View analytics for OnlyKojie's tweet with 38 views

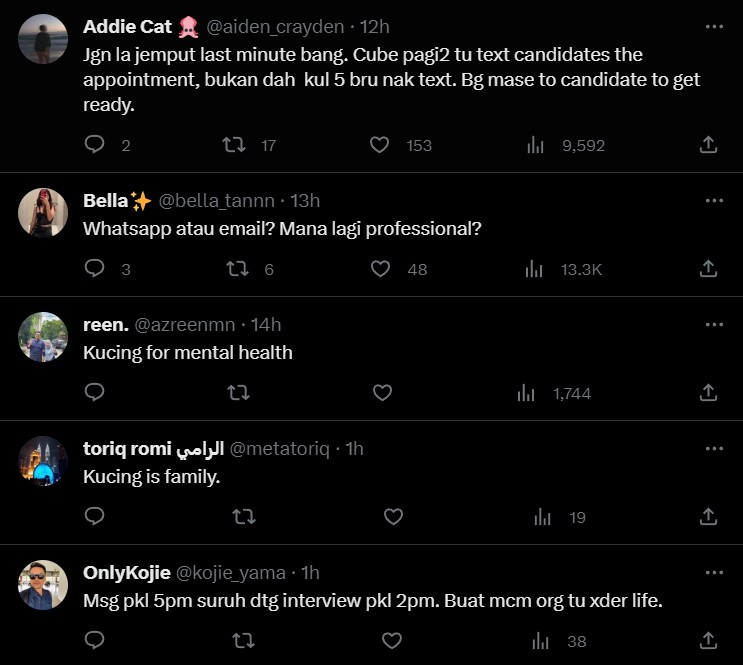click(x=541, y=641)
